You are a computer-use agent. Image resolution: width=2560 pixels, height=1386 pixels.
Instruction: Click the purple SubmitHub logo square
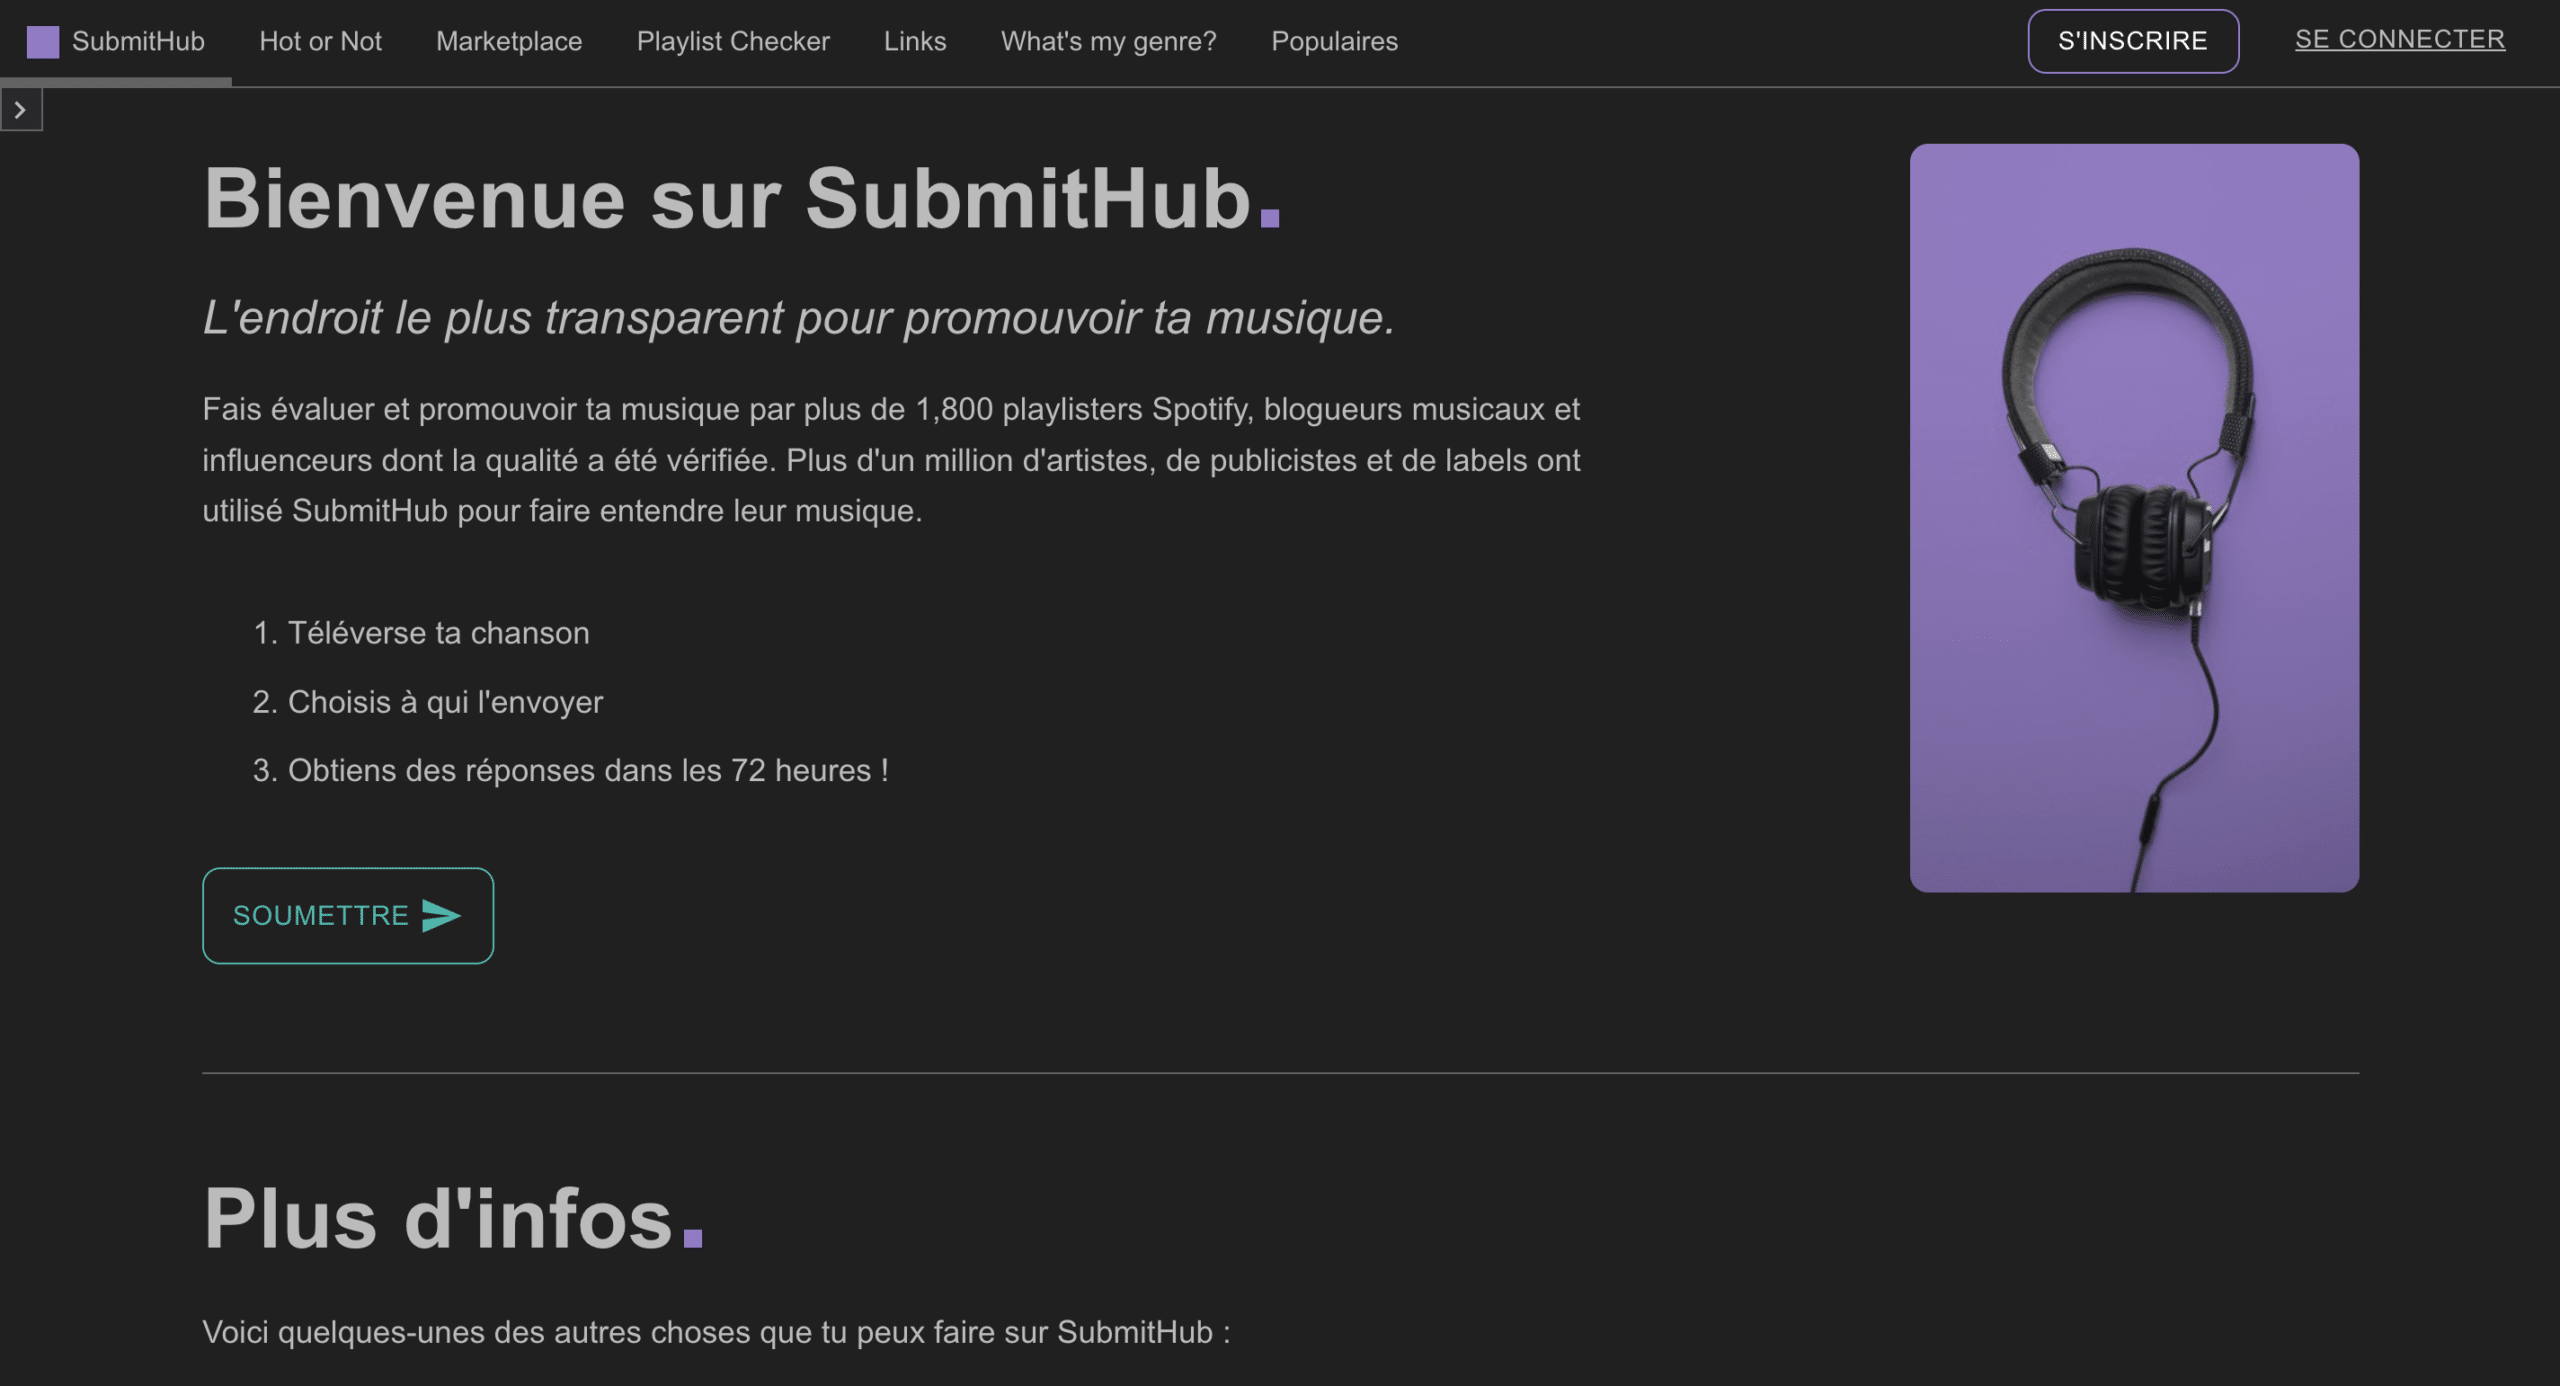42,42
